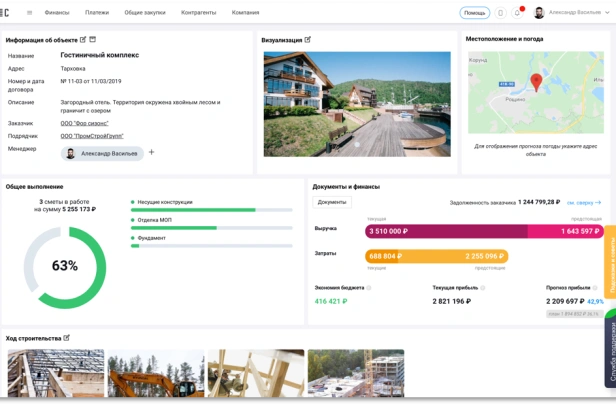
Task: Click the Несущие конструкции progress bar
Action: 211,210
